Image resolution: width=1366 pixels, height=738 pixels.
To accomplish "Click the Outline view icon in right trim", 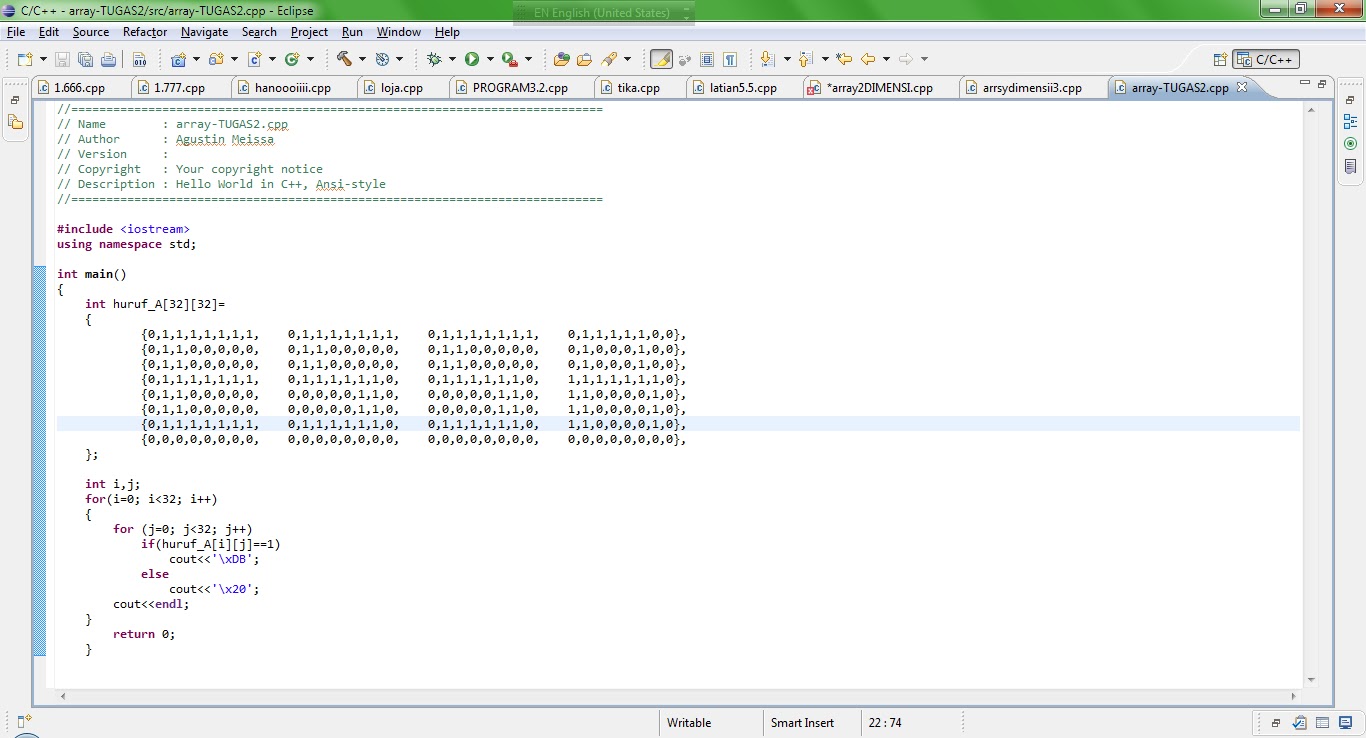I will (x=1351, y=122).
